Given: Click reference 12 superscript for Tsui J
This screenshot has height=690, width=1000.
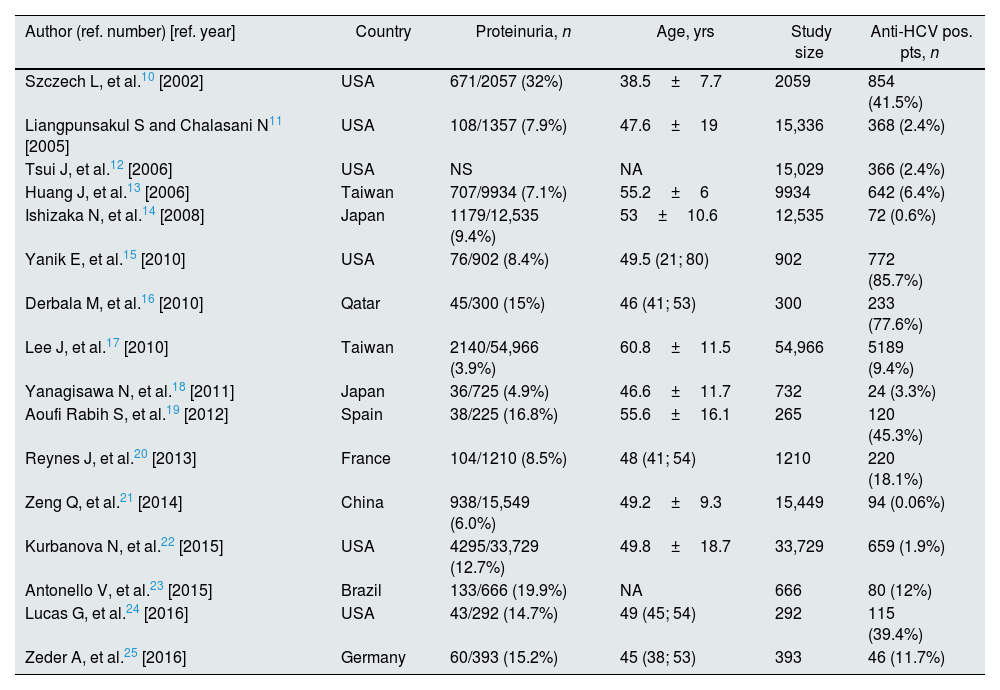Looking at the screenshot, I should coord(118,166).
